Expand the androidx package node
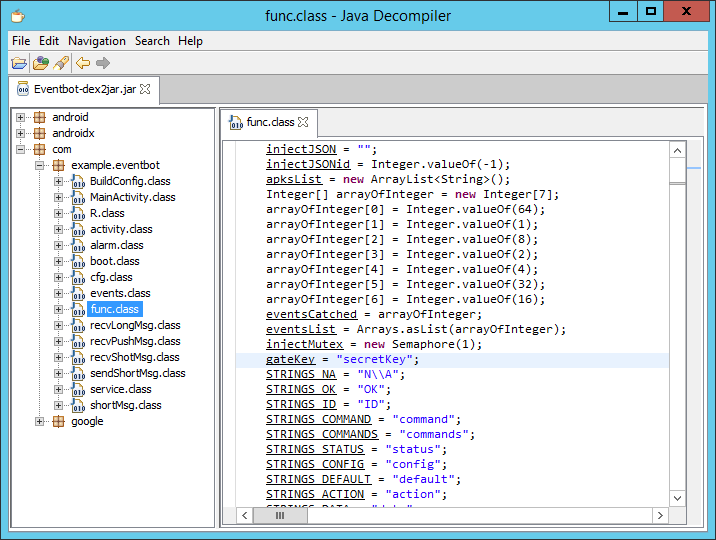The height and width of the screenshot is (540, 716). (20, 133)
